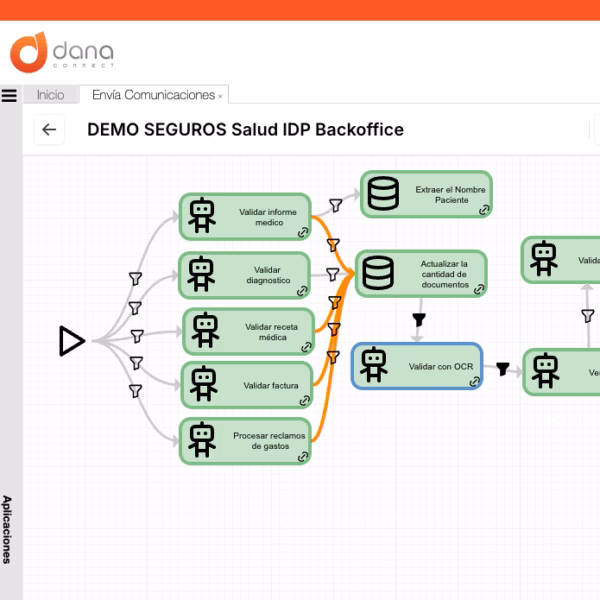Click link icon on Validar factura node
The width and height of the screenshot is (600, 600).
coord(305,400)
